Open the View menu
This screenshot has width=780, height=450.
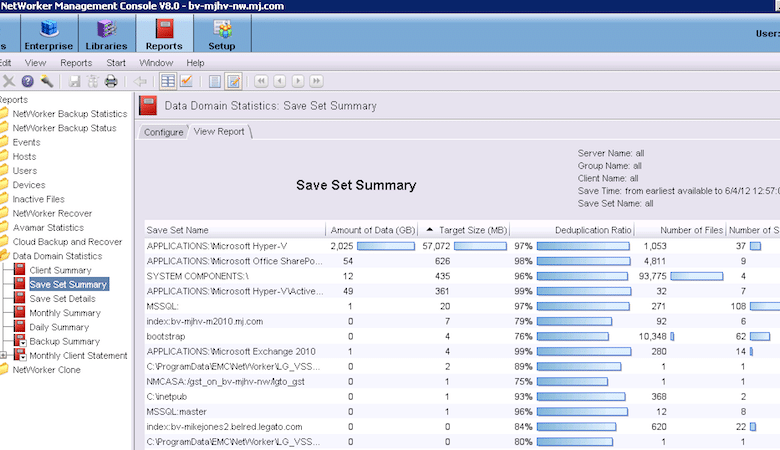coord(35,63)
